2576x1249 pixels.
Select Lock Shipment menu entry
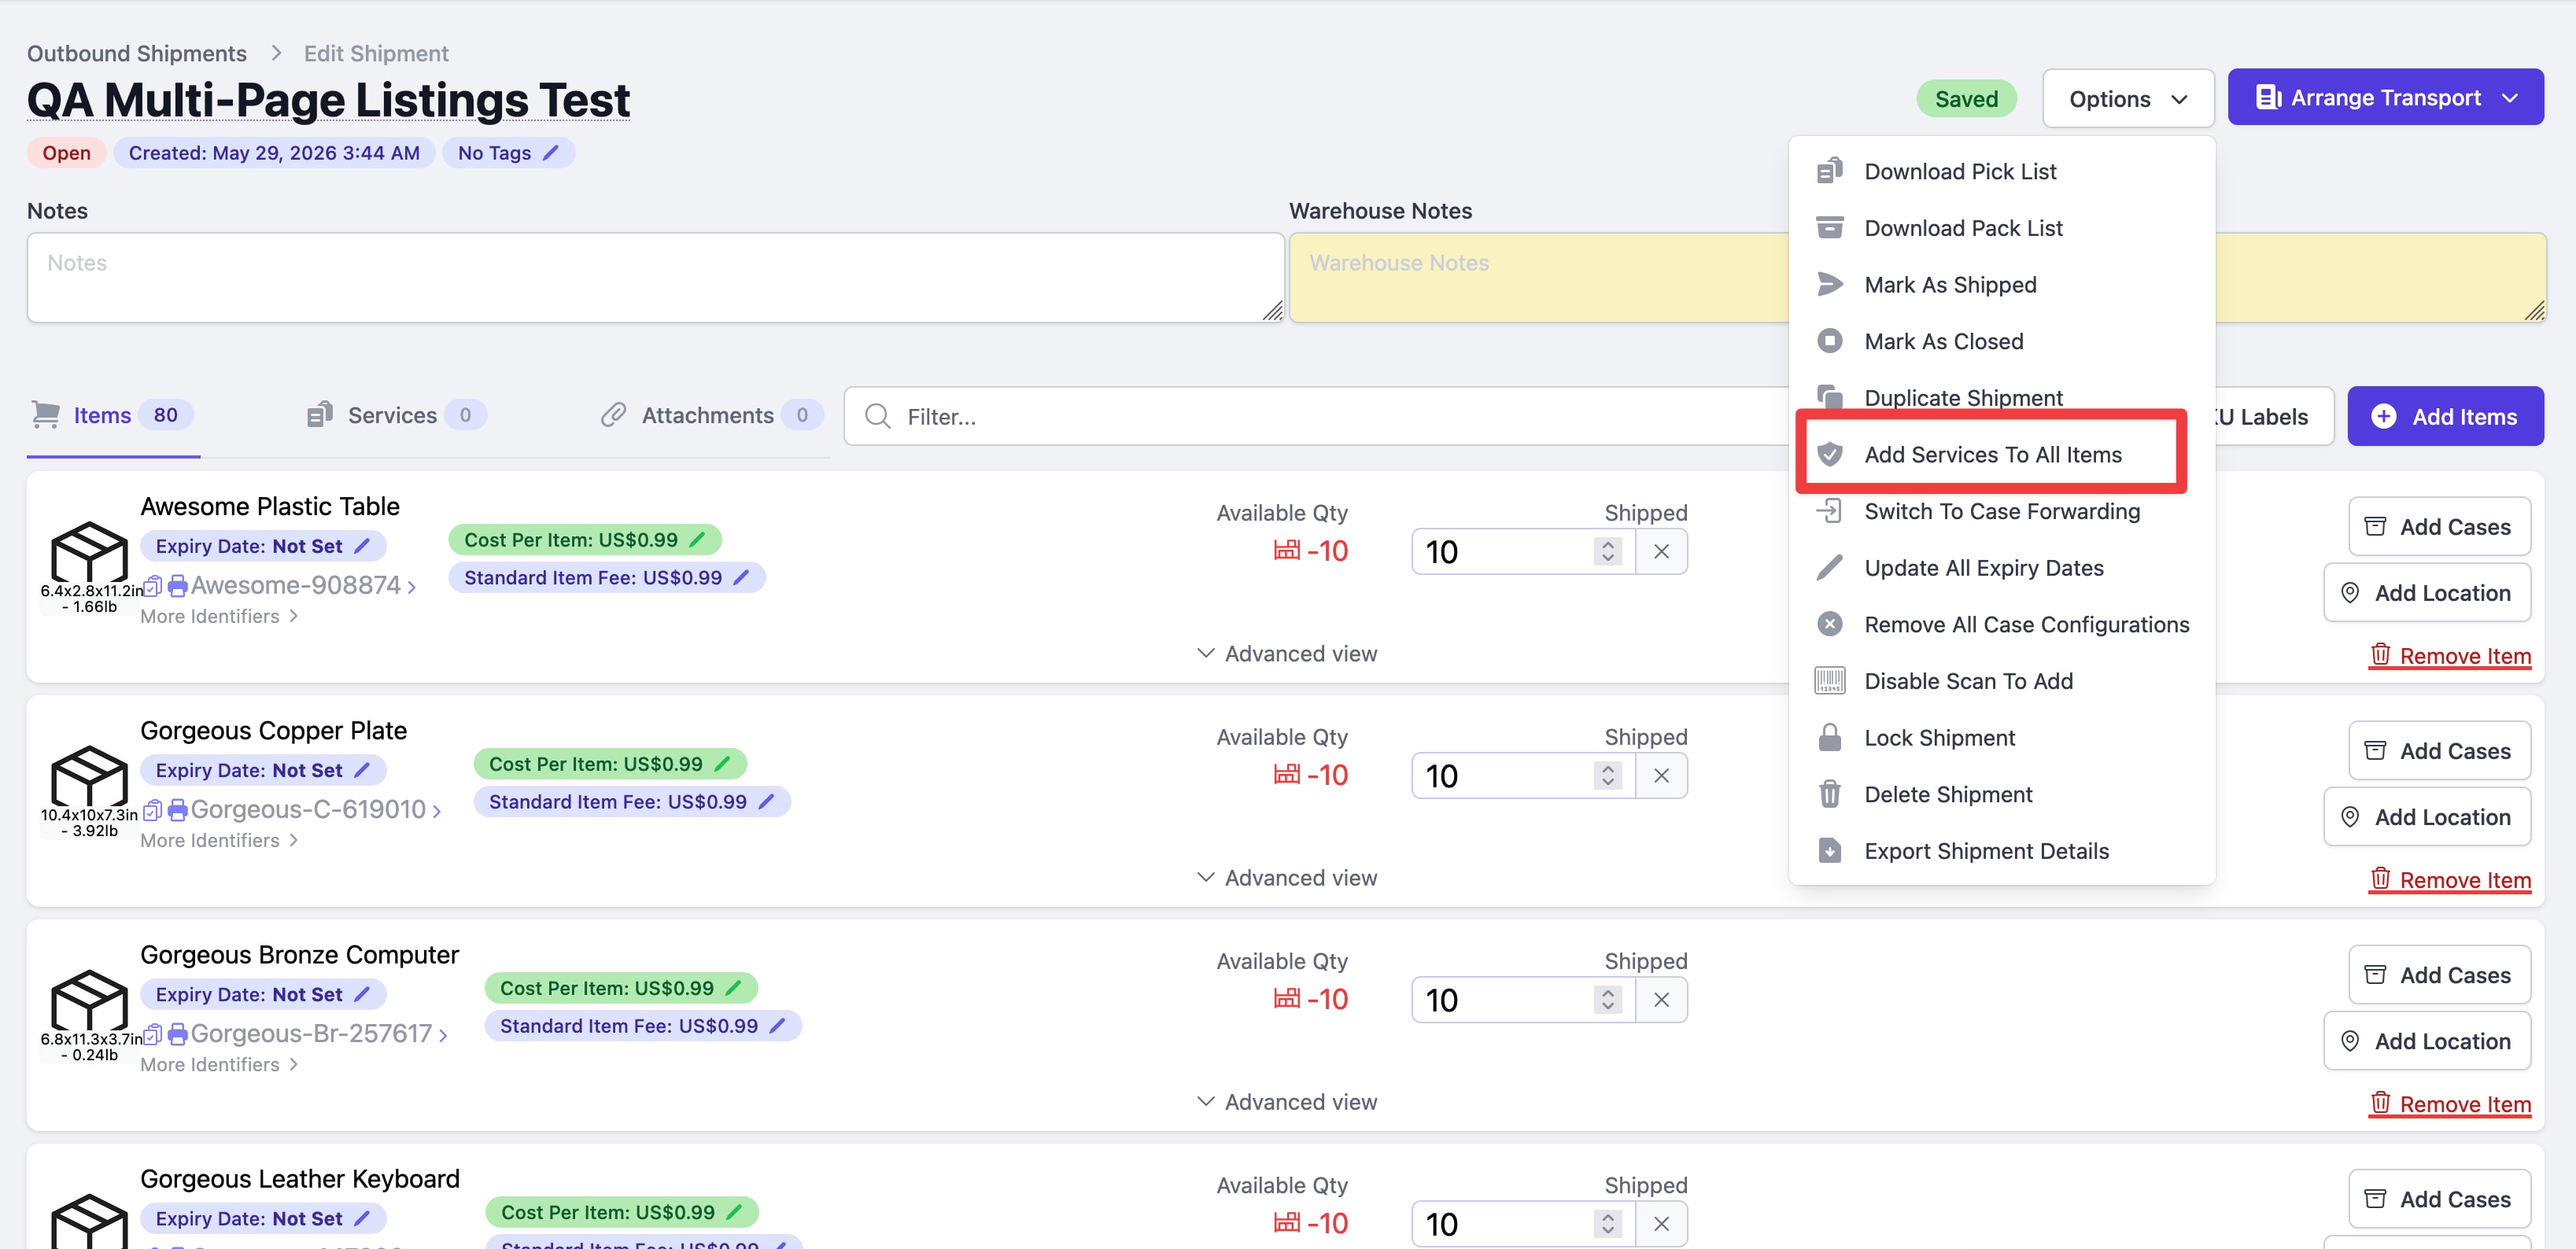click(2001, 738)
